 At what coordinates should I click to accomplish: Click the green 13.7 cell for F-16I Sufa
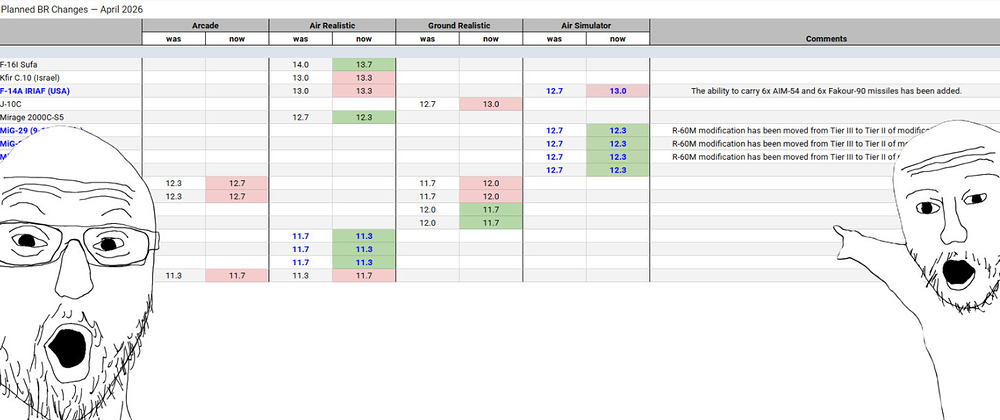click(364, 64)
